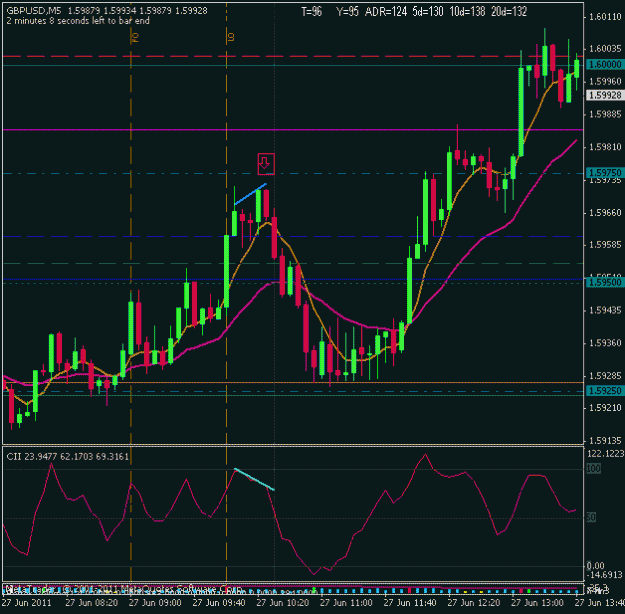625x614 pixels.
Task: Click the 1.60035 price scale label
Action: point(605,49)
